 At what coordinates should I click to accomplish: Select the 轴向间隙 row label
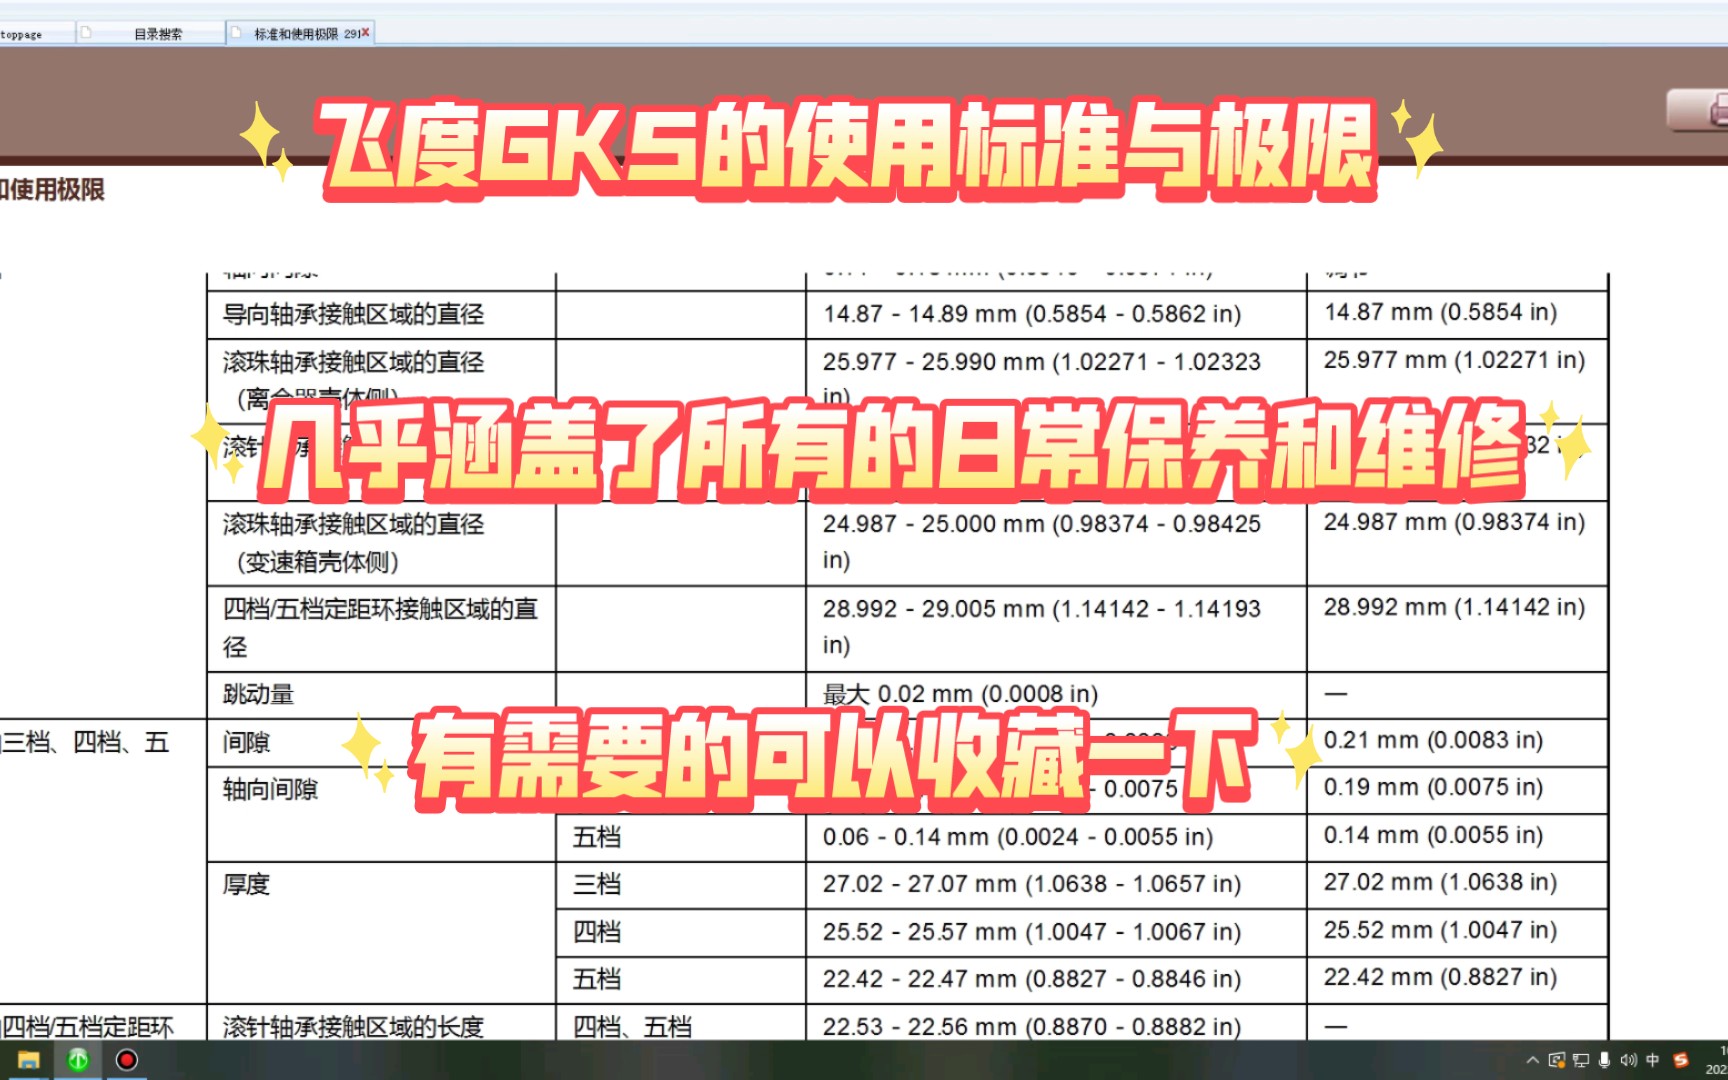[270, 790]
